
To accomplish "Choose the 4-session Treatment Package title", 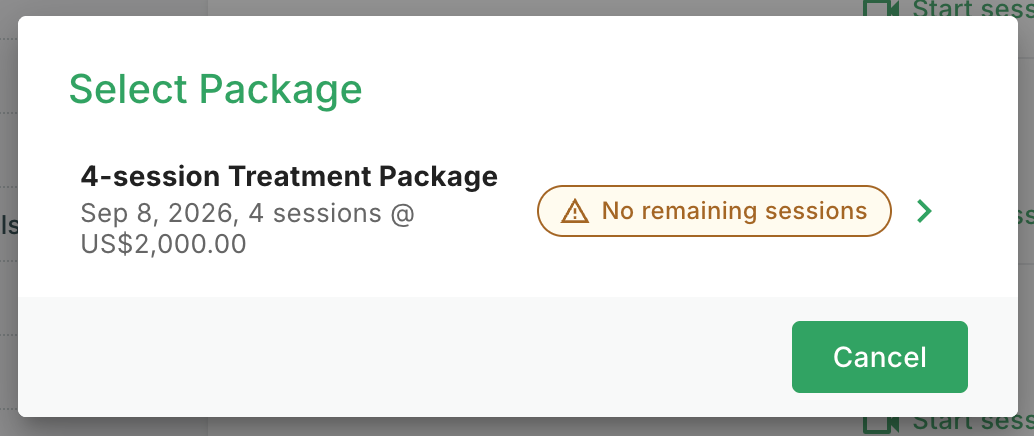I will pos(289,176).
